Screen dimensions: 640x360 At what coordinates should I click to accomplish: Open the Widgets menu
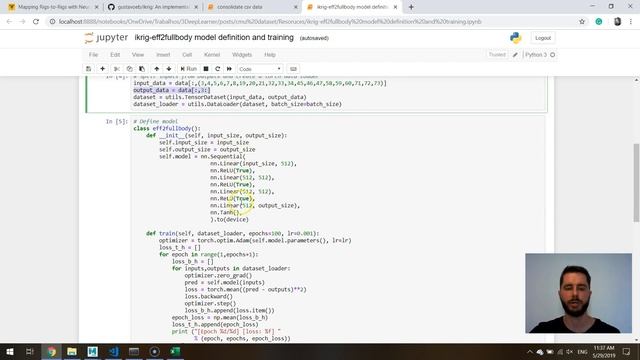[x=242, y=55]
